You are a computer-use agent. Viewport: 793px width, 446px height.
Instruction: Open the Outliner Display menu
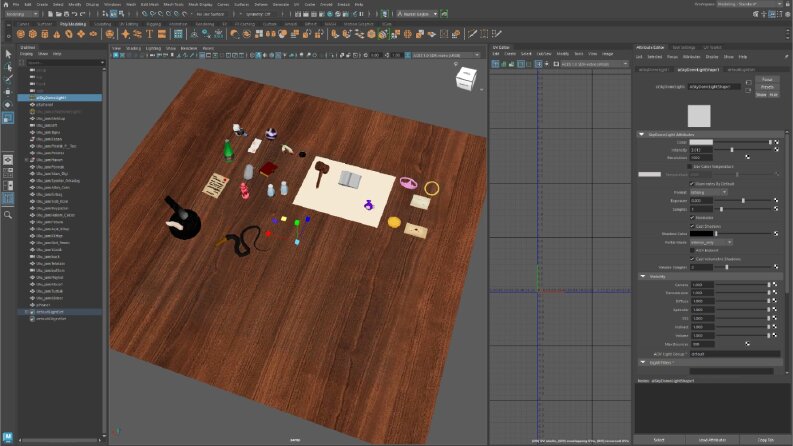click(26, 54)
